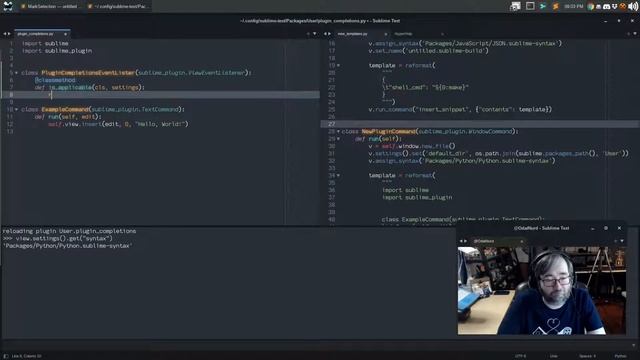This screenshot has width=640, height=360.
Task: Launch Sublime Text from the orange panel icon
Action: coord(555,6)
